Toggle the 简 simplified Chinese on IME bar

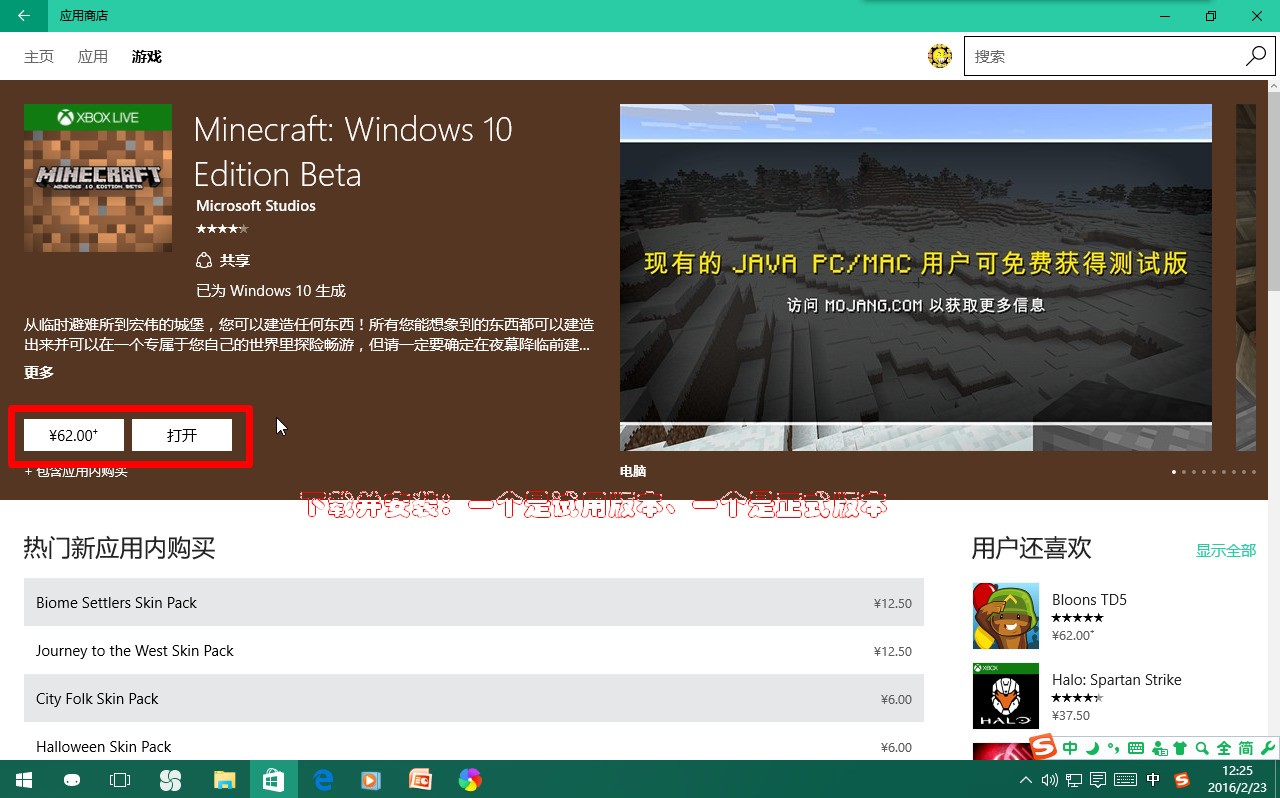(x=1246, y=748)
